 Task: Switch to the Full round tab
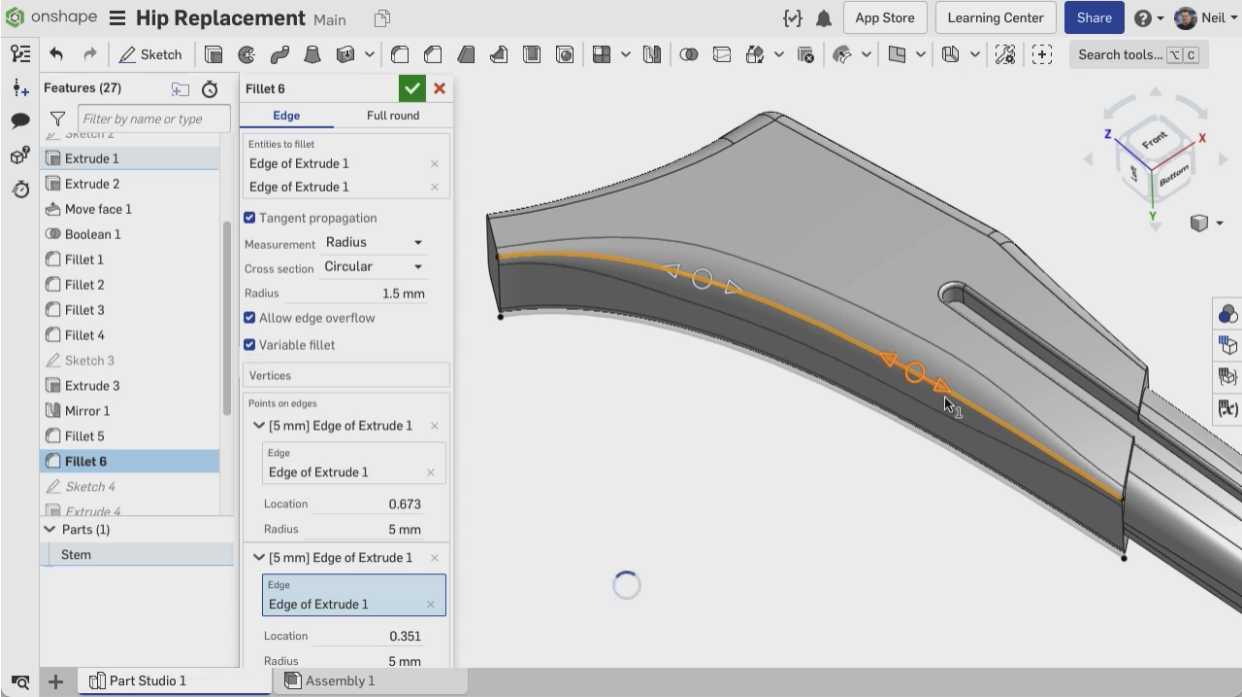pyautogui.click(x=393, y=116)
